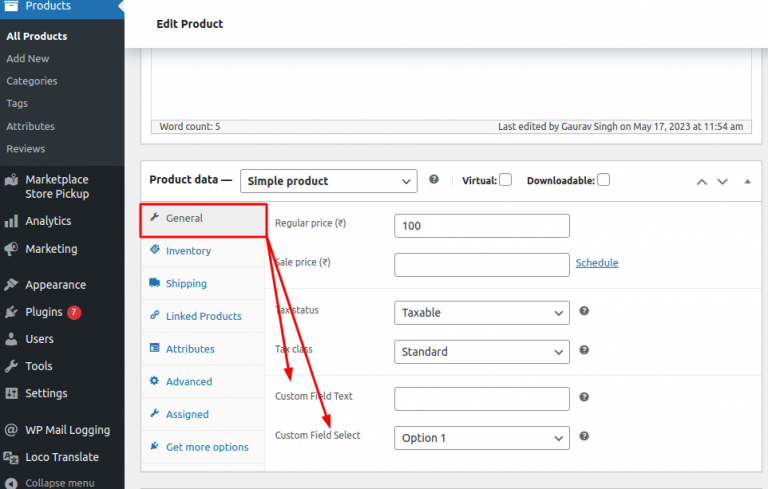Click the Marketing megaphone icon
Viewport: 768px width, 489px height.
(x=11, y=249)
